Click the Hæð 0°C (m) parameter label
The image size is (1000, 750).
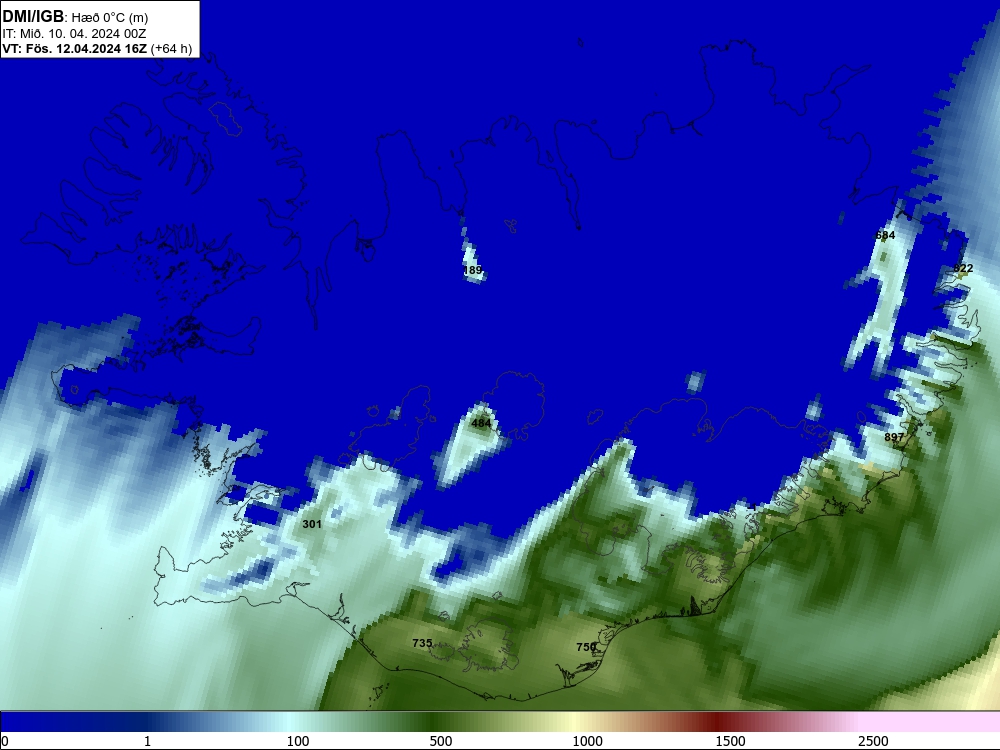pyautogui.click(x=110, y=18)
